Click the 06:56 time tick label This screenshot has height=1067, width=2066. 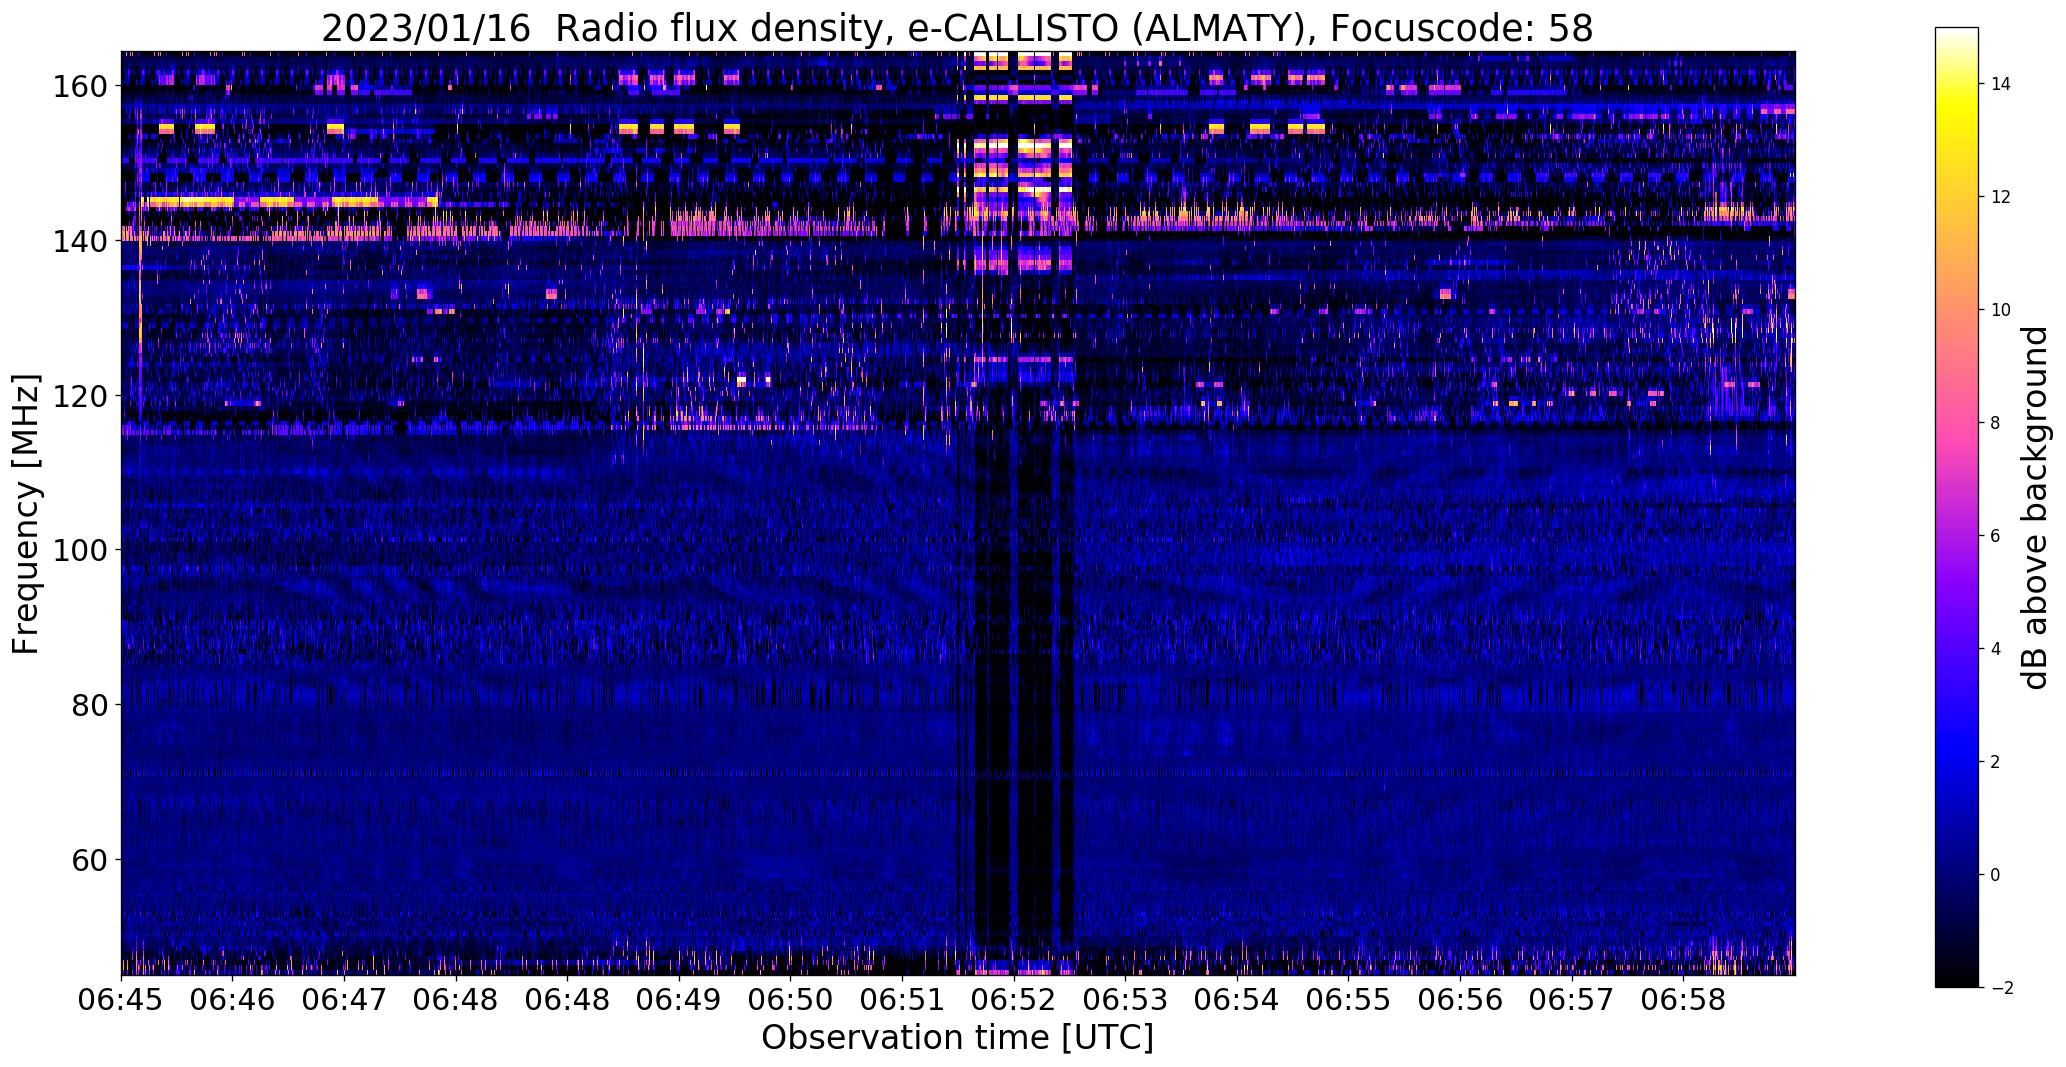[x=1461, y=1000]
